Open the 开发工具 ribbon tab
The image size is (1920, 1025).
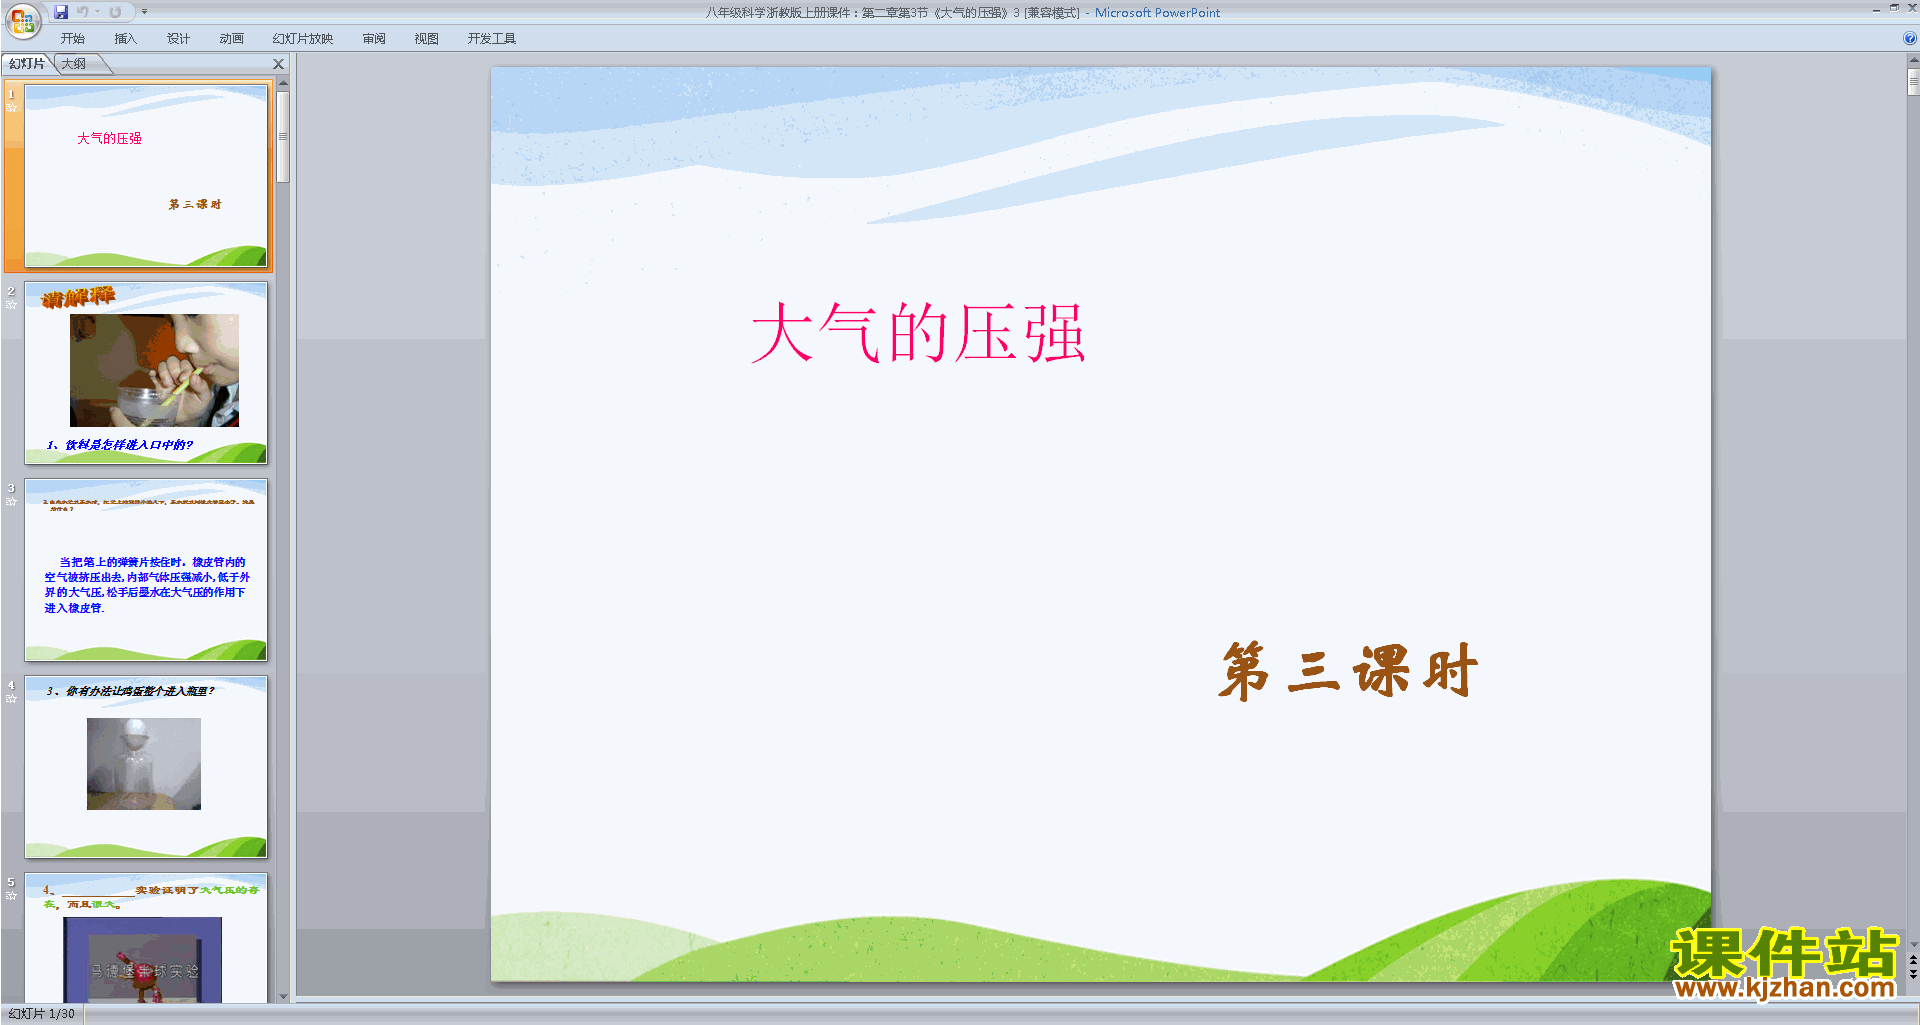(x=492, y=39)
